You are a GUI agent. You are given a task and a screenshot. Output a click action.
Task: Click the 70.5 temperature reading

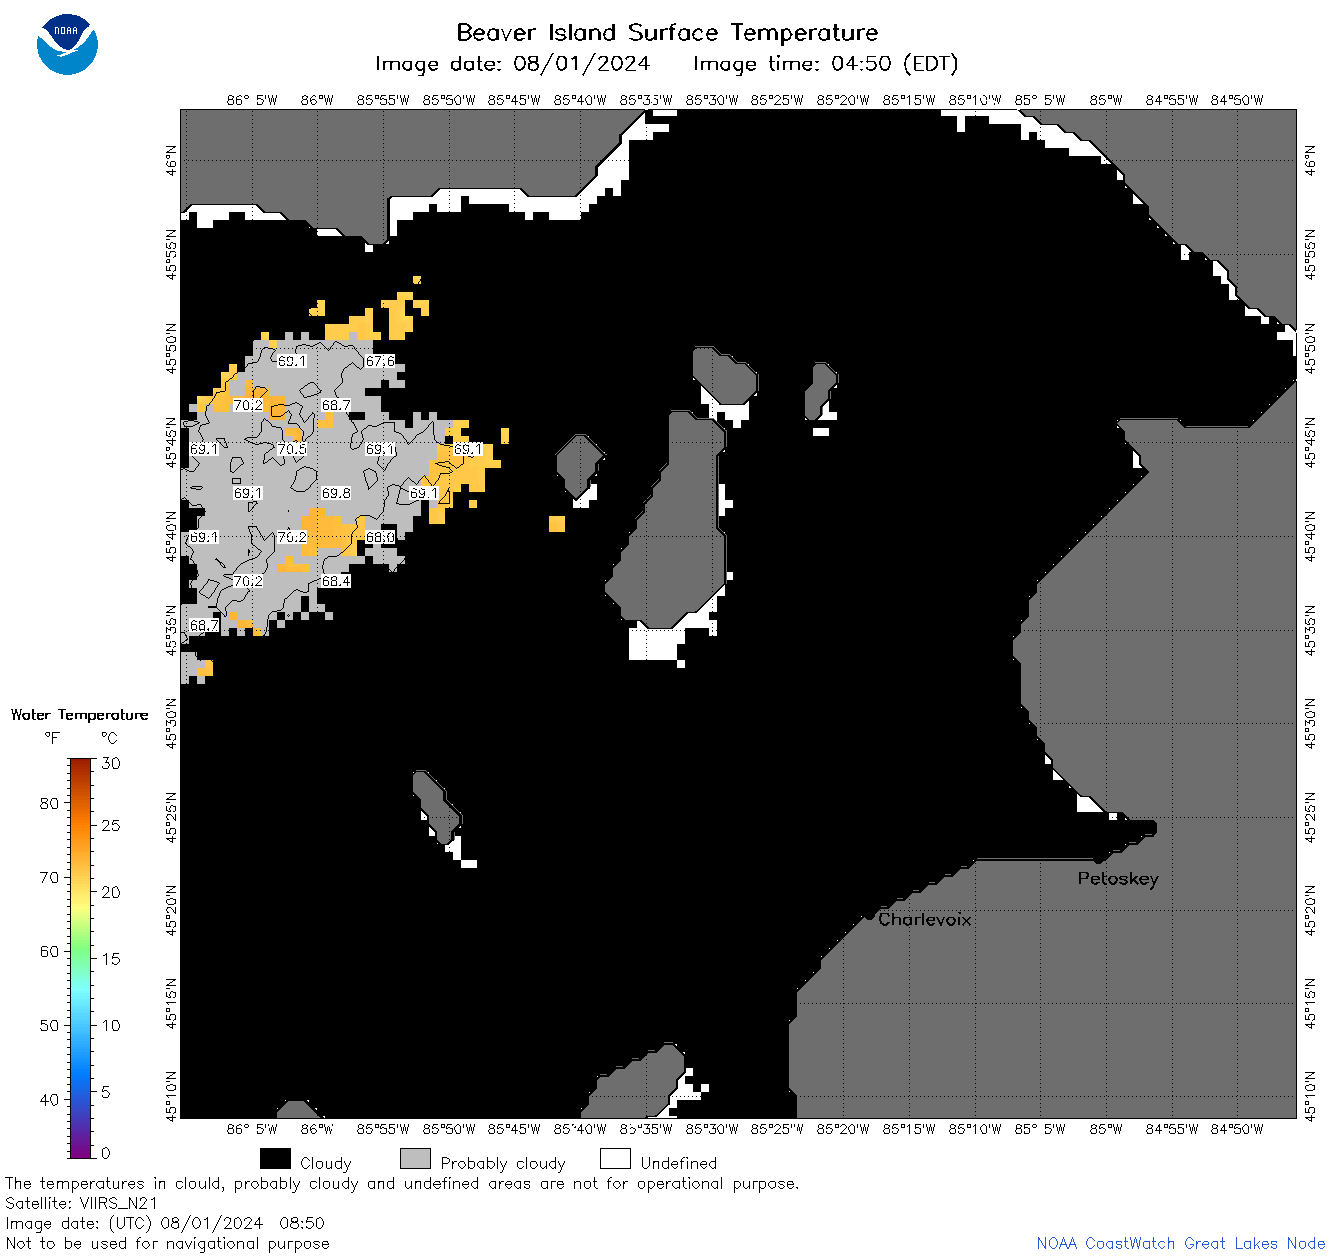tap(292, 449)
